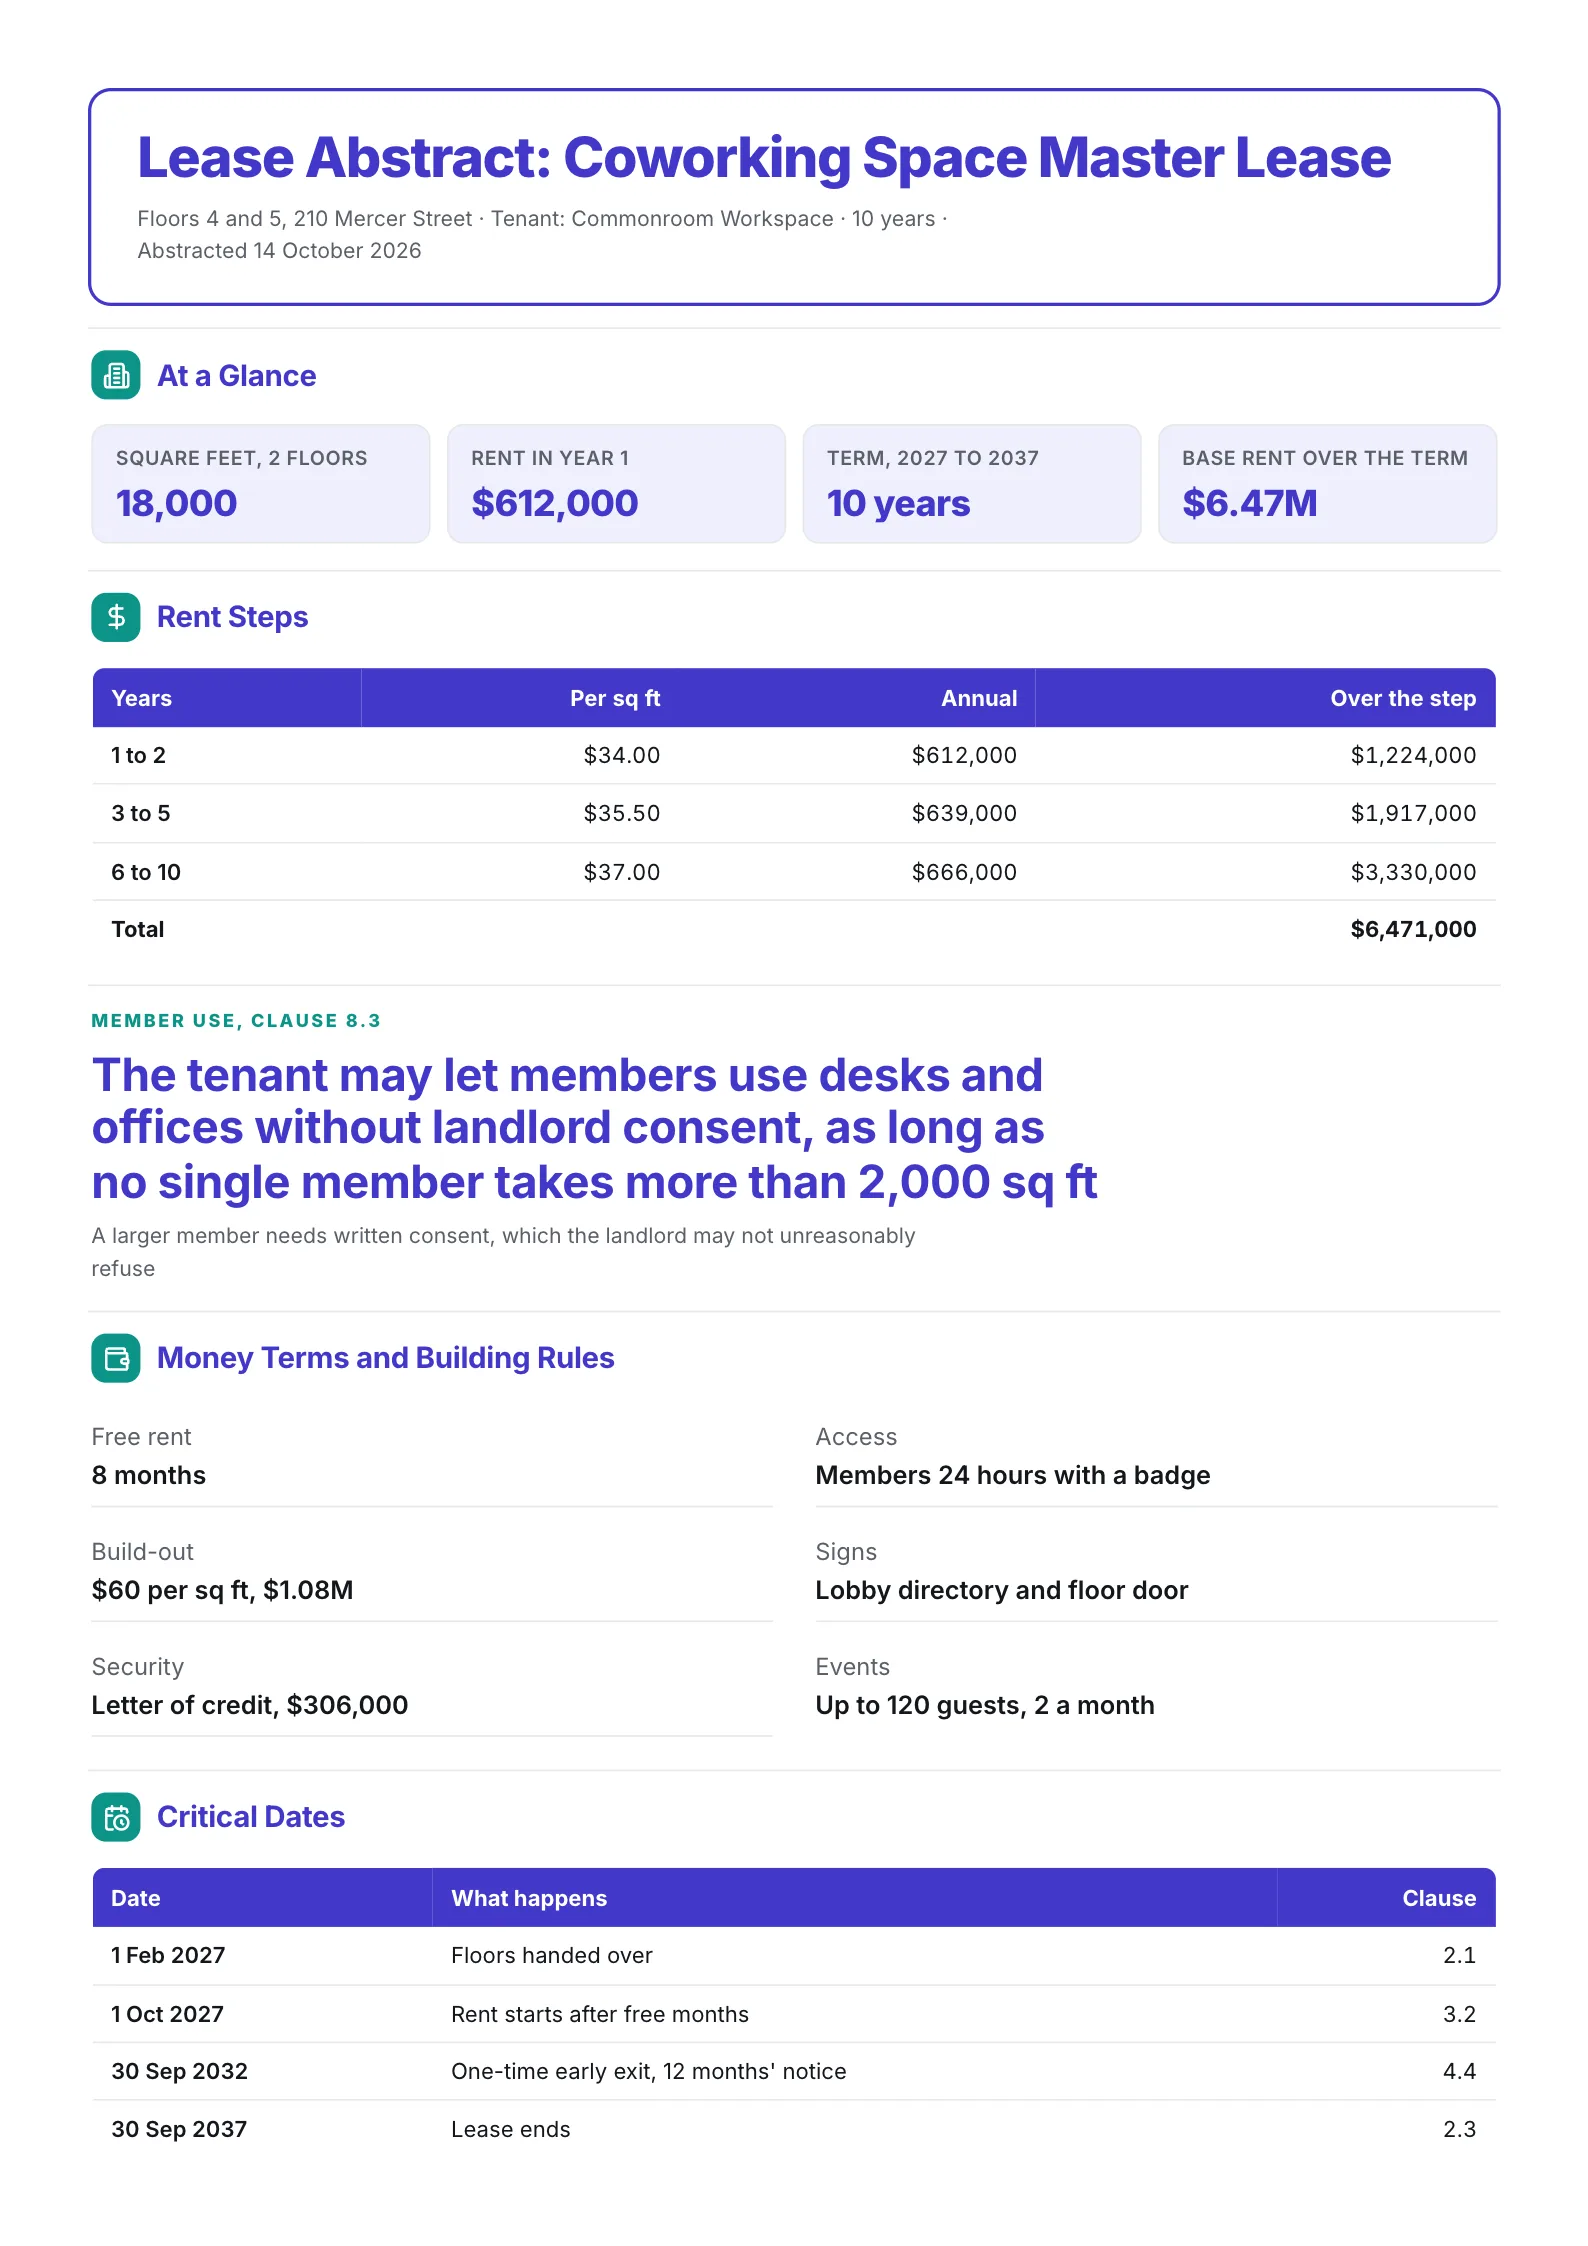Select clause number '4.4'

(x=1459, y=2071)
